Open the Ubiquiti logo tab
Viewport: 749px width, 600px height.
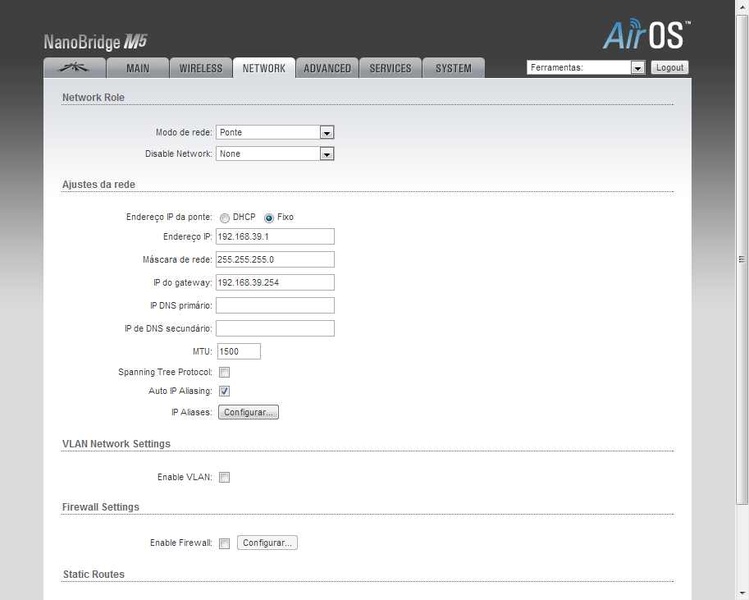[x=75, y=68]
